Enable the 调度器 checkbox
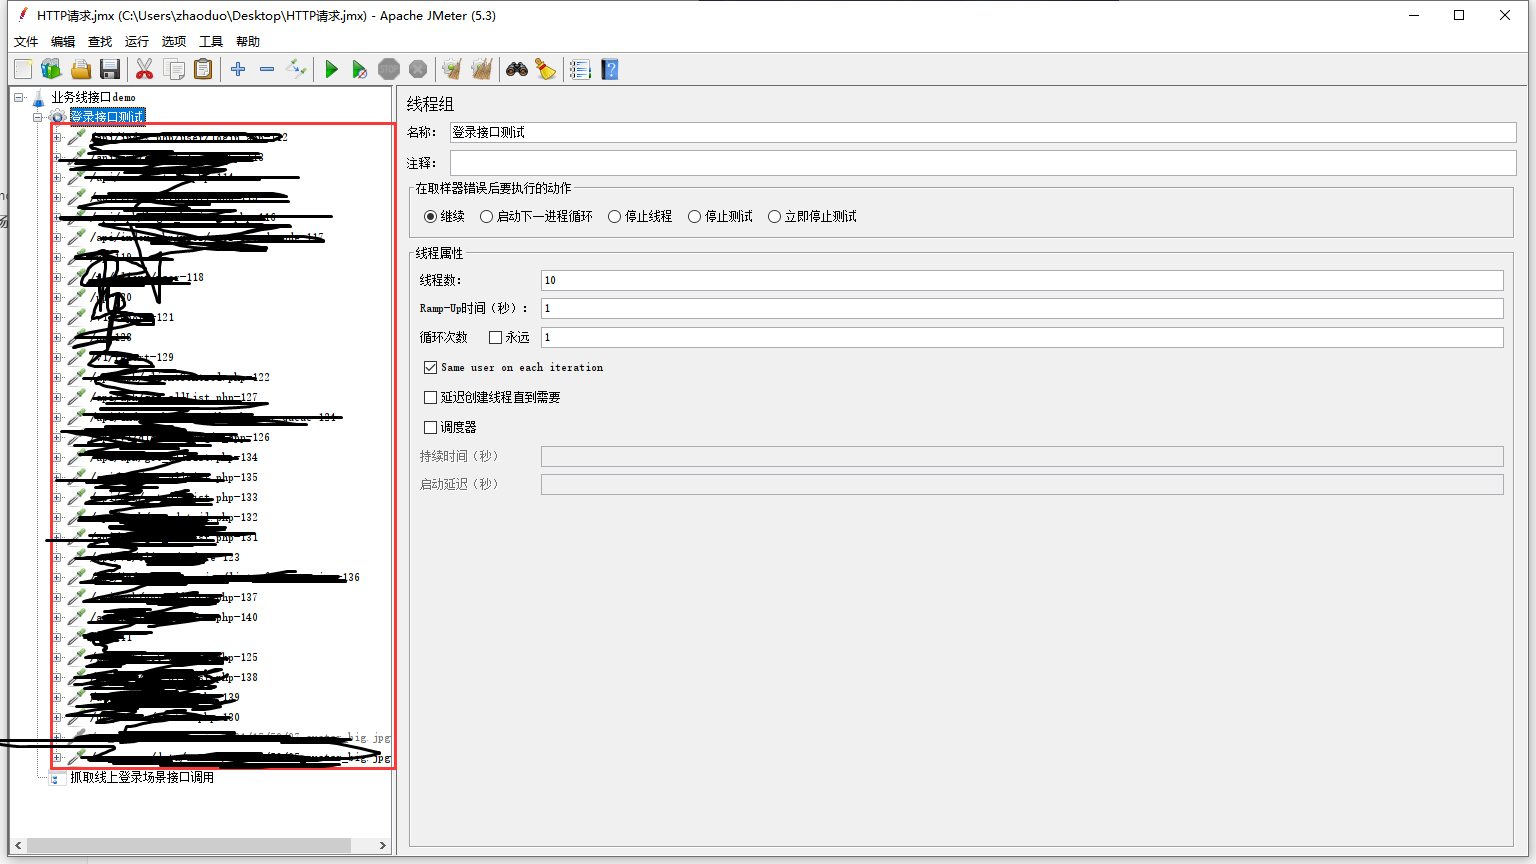 (431, 428)
